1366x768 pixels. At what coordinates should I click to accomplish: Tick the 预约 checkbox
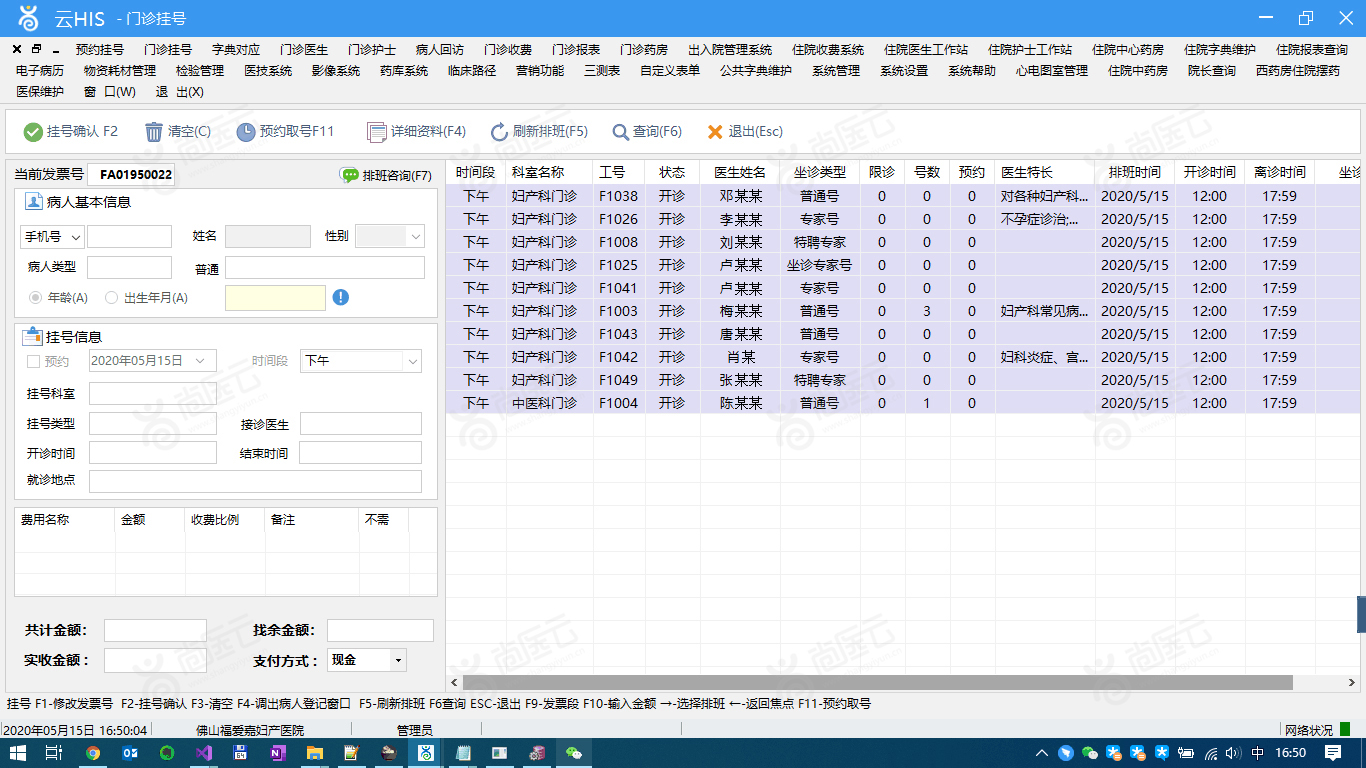[34, 361]
